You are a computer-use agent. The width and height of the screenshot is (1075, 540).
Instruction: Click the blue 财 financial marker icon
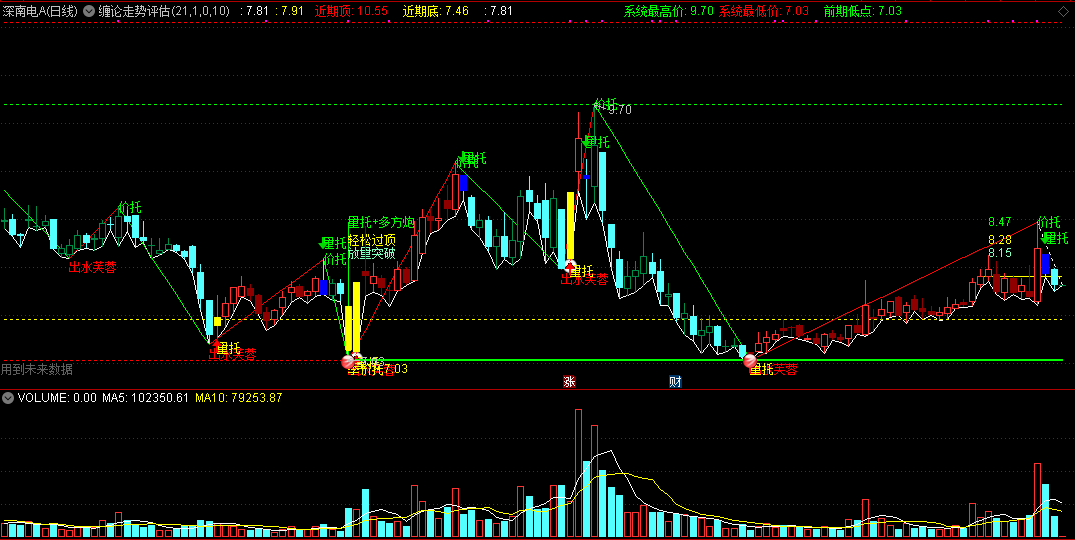675,382
